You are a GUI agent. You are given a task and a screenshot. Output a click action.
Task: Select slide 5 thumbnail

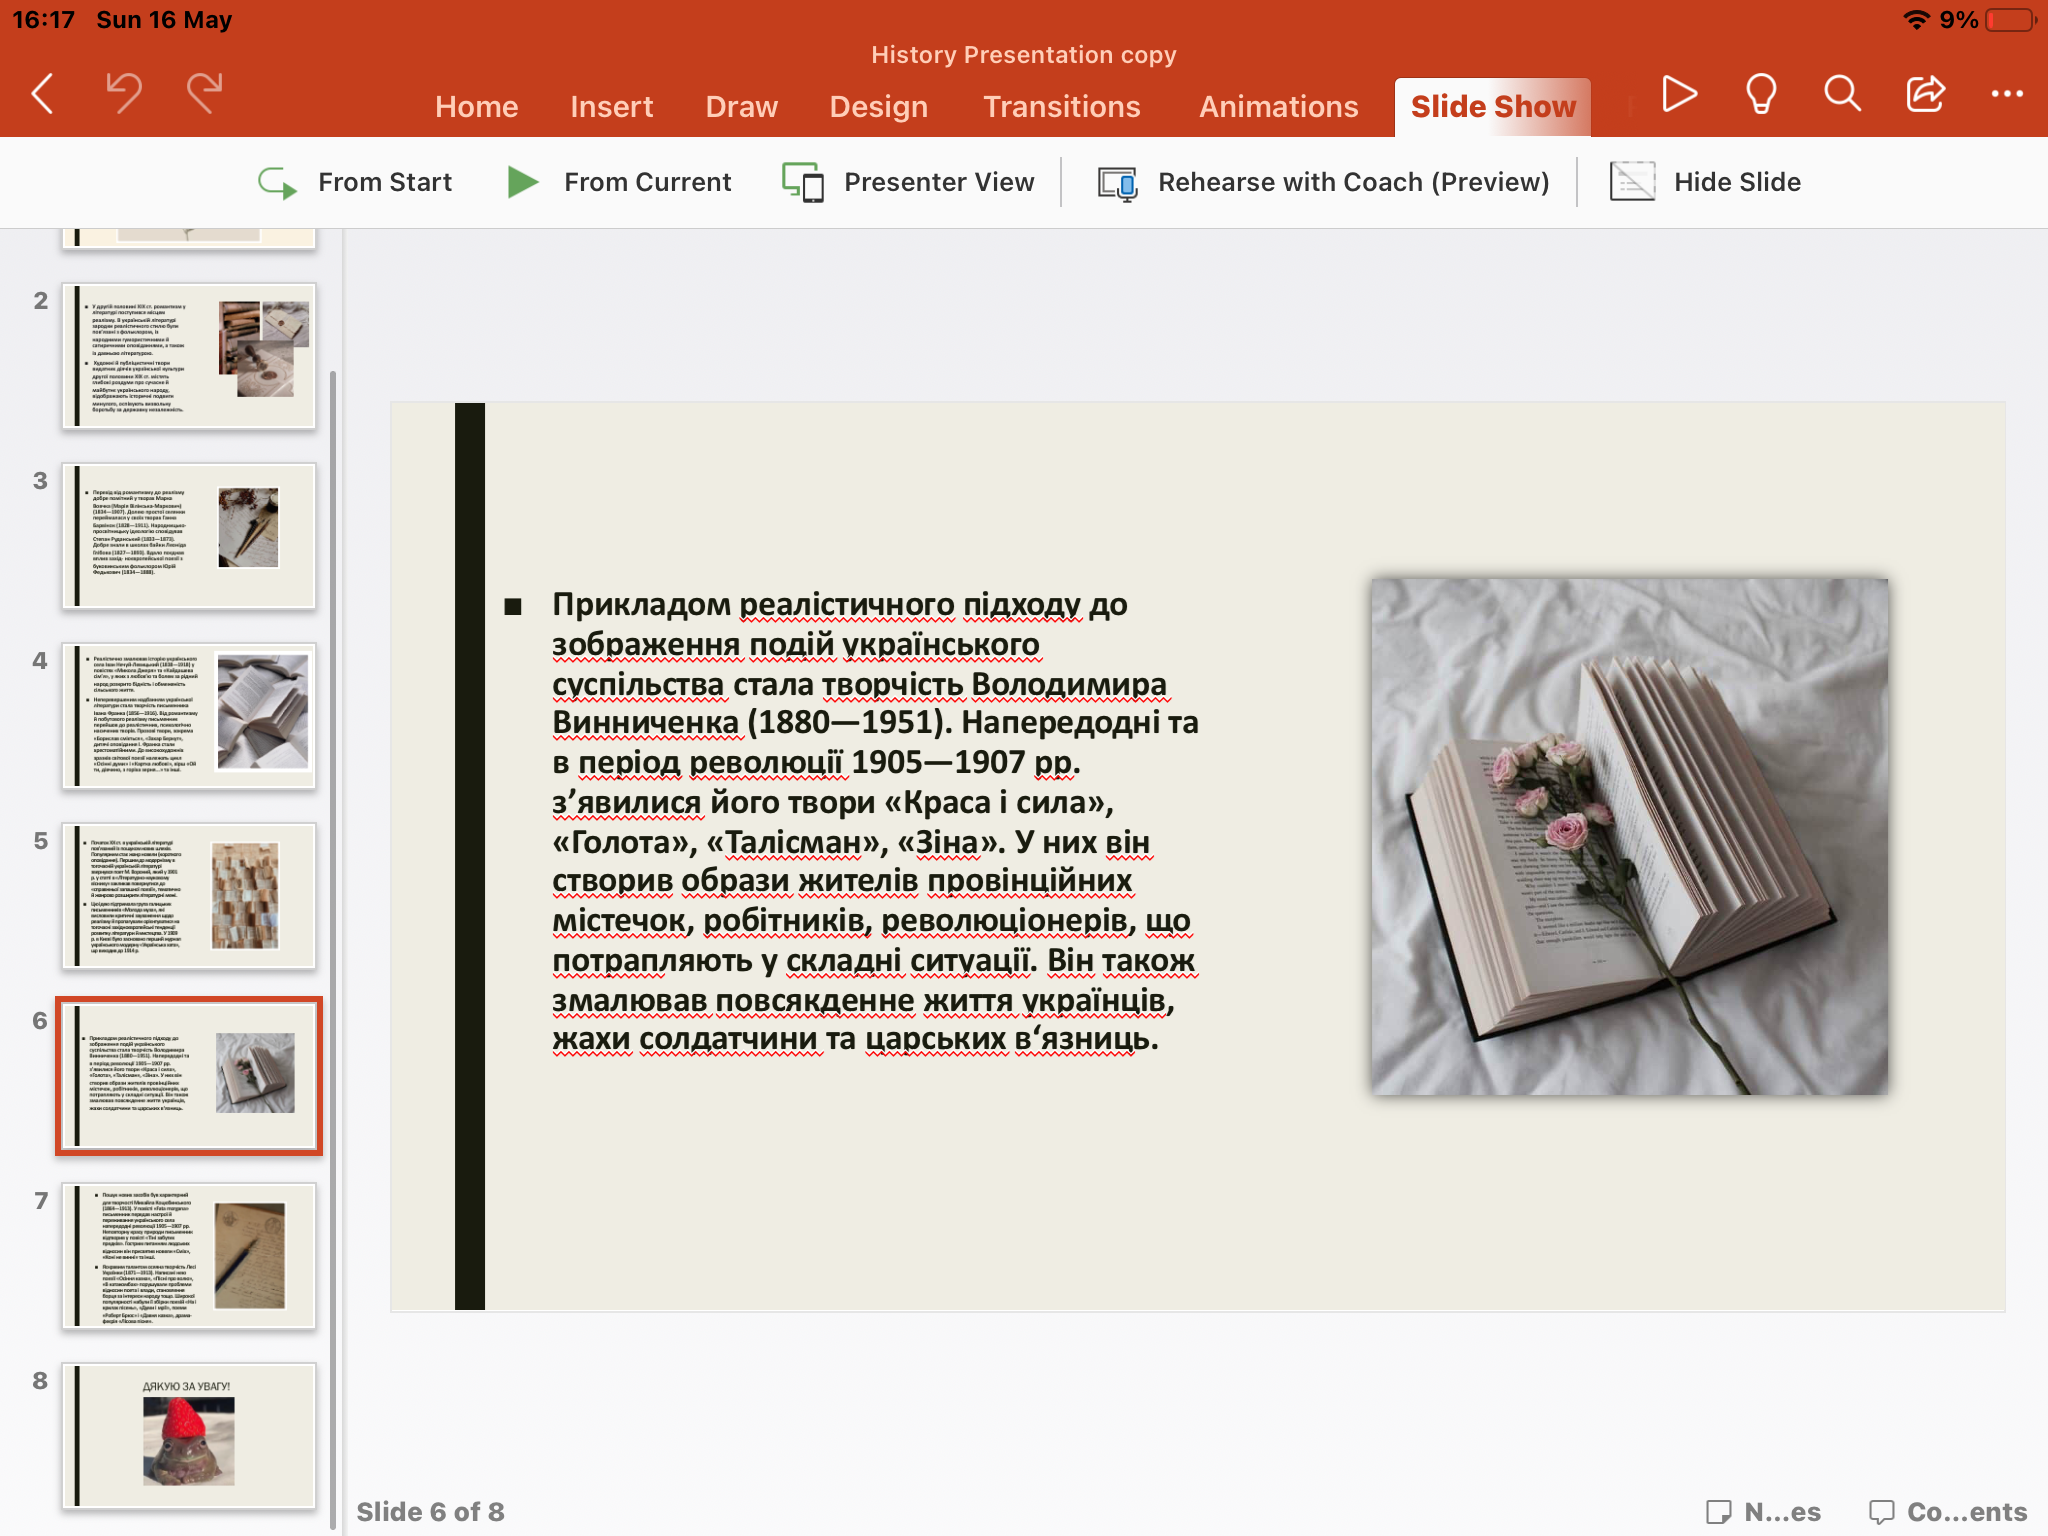tap(189, 896)
